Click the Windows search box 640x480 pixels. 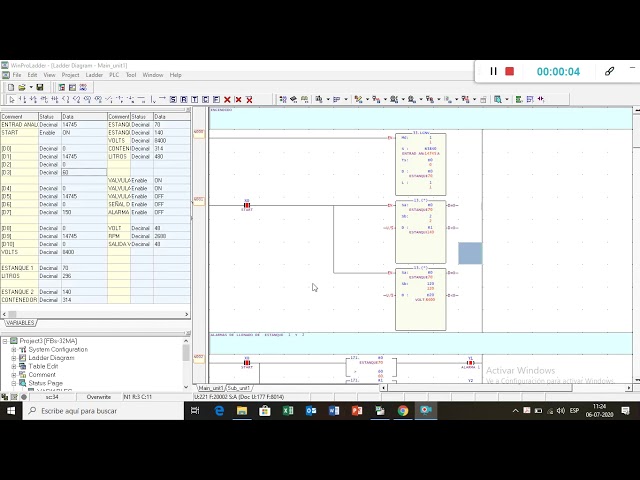[x=103, y=411]
